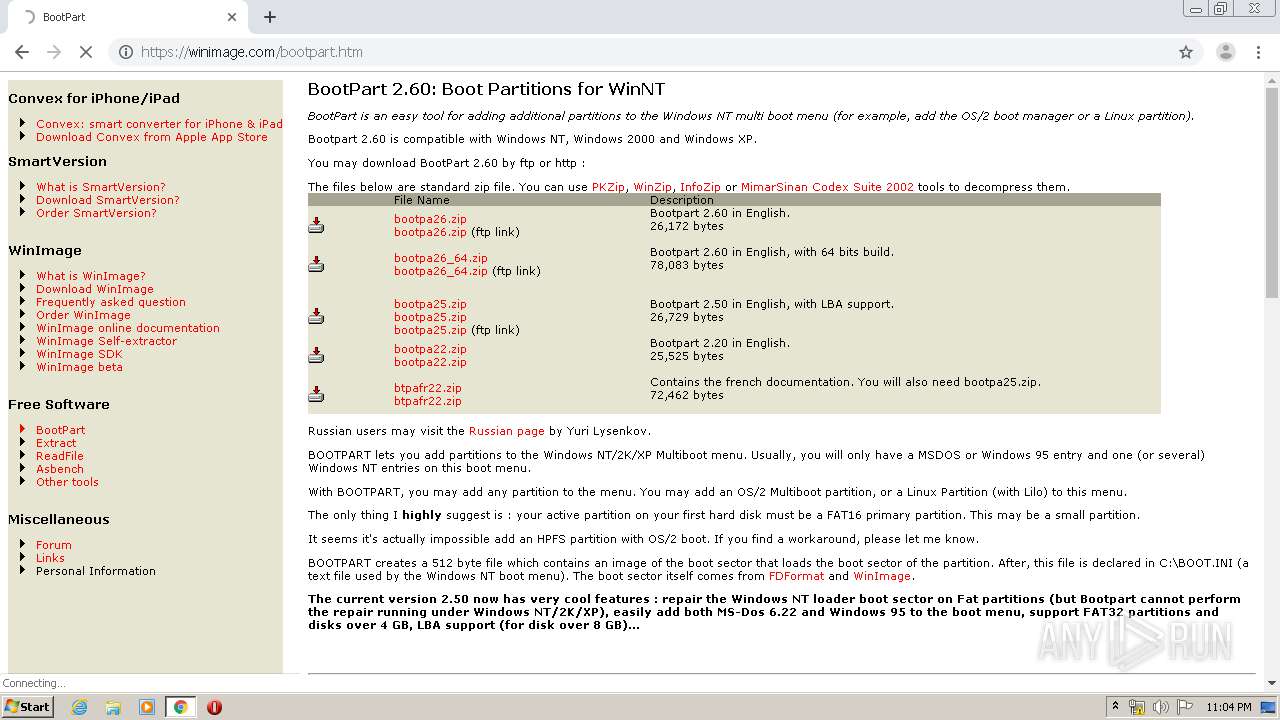Show hidden tray icons arrow
The height and width of the screenshot is (720, 1280).
point(1115,707)
